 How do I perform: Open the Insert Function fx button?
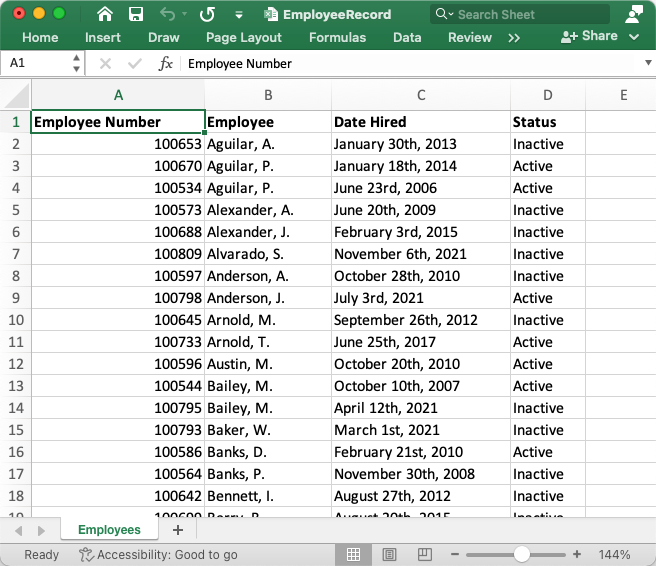click(x=166, y=64)
